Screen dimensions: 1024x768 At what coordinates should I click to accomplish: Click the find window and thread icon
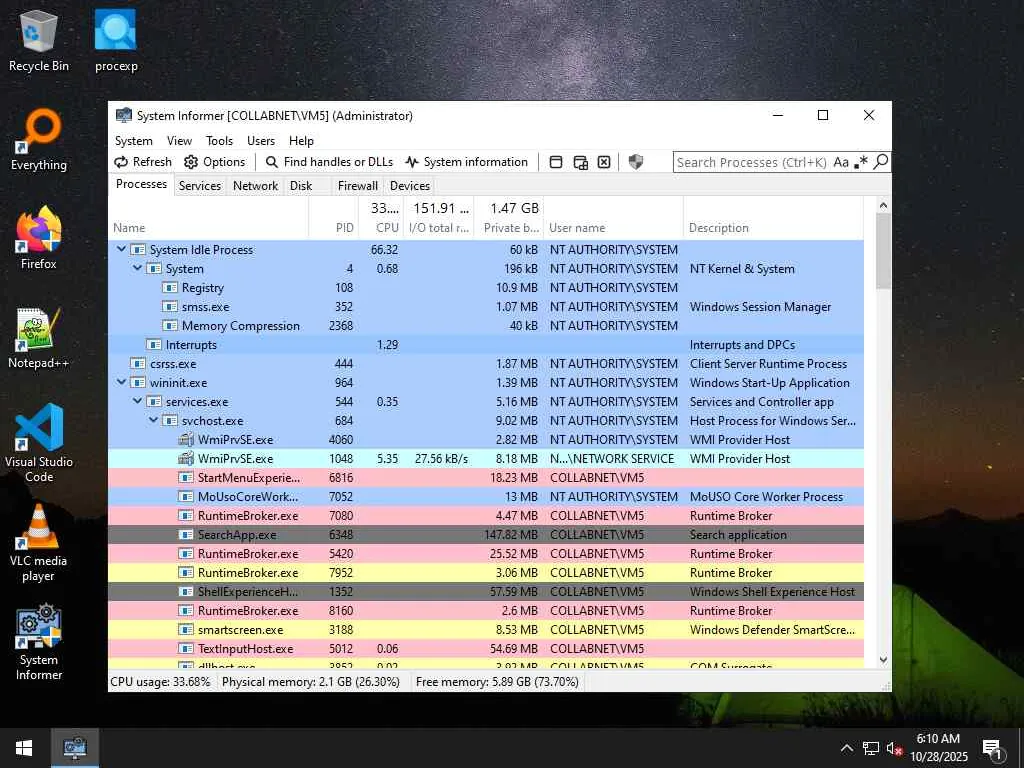tap(580, 162)
